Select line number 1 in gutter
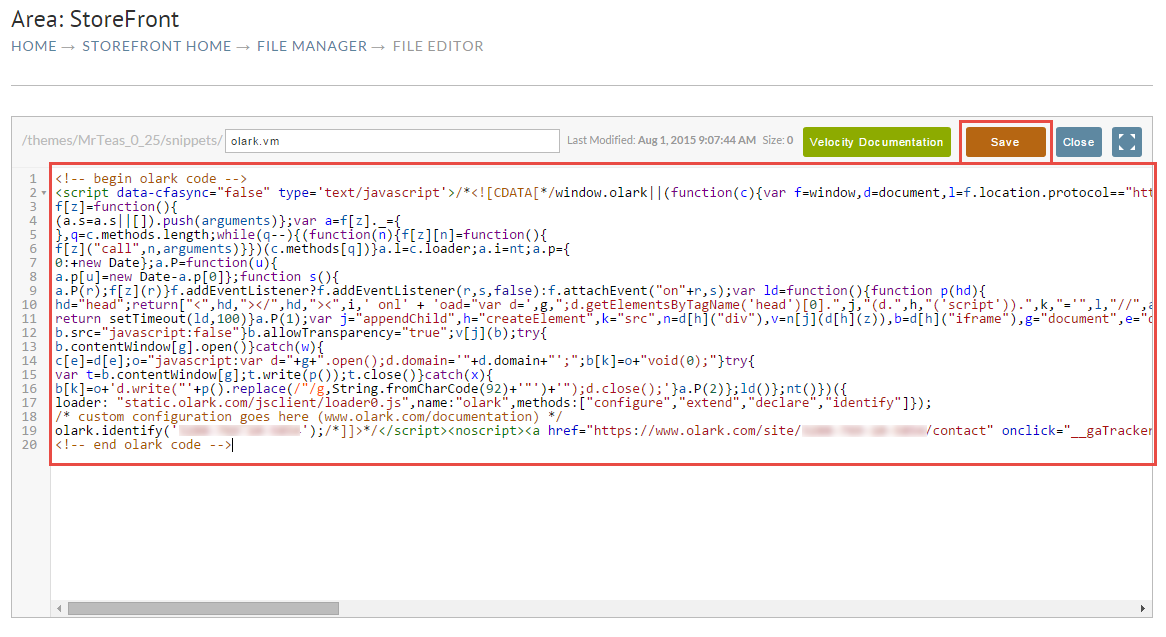This screenshot has height=637, width=1166. 33,178
